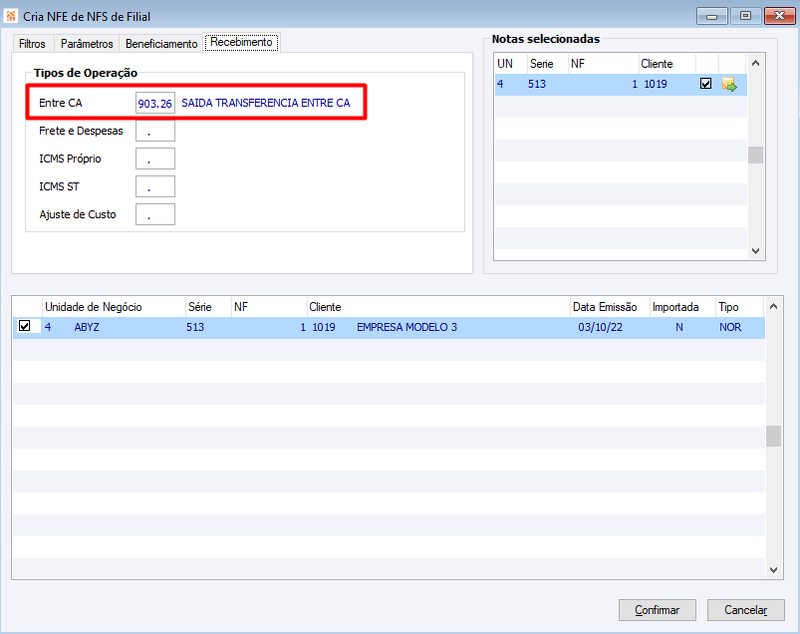Screen dimensions: 800x634
Task: Switch to the Filtros tab
Action: tap(32, 44)
